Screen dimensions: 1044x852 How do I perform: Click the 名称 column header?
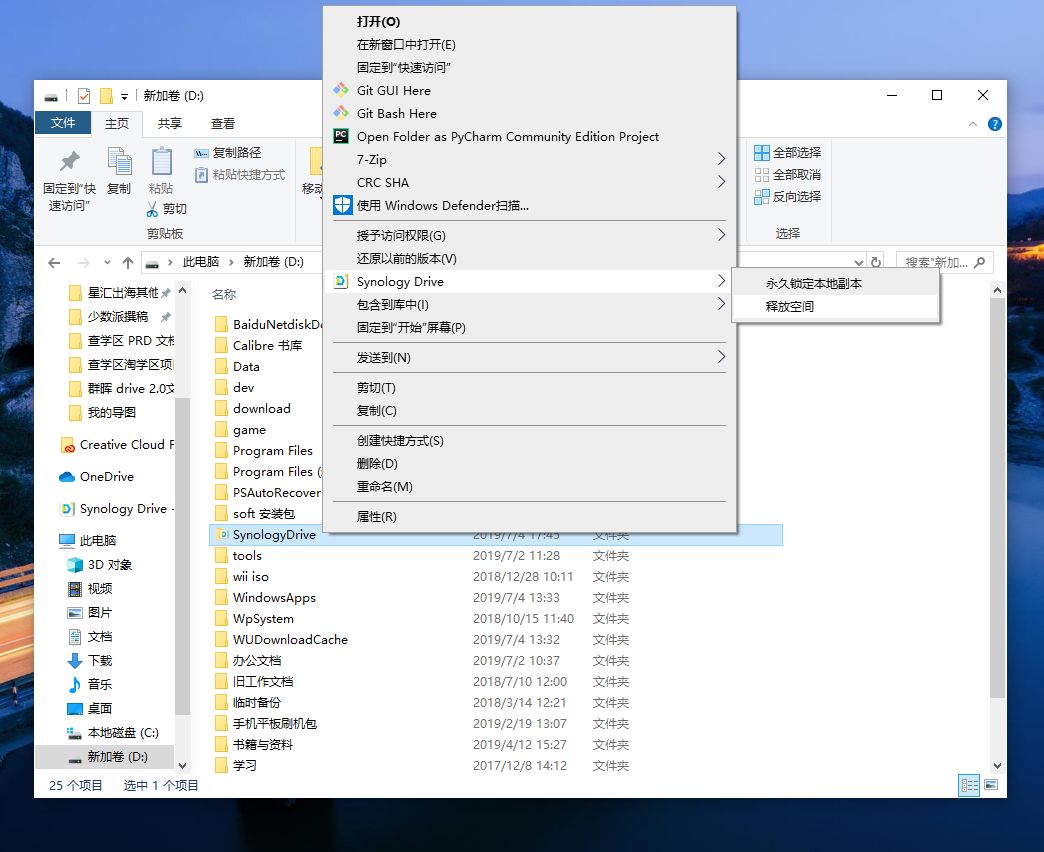click(x=224, y=294)
